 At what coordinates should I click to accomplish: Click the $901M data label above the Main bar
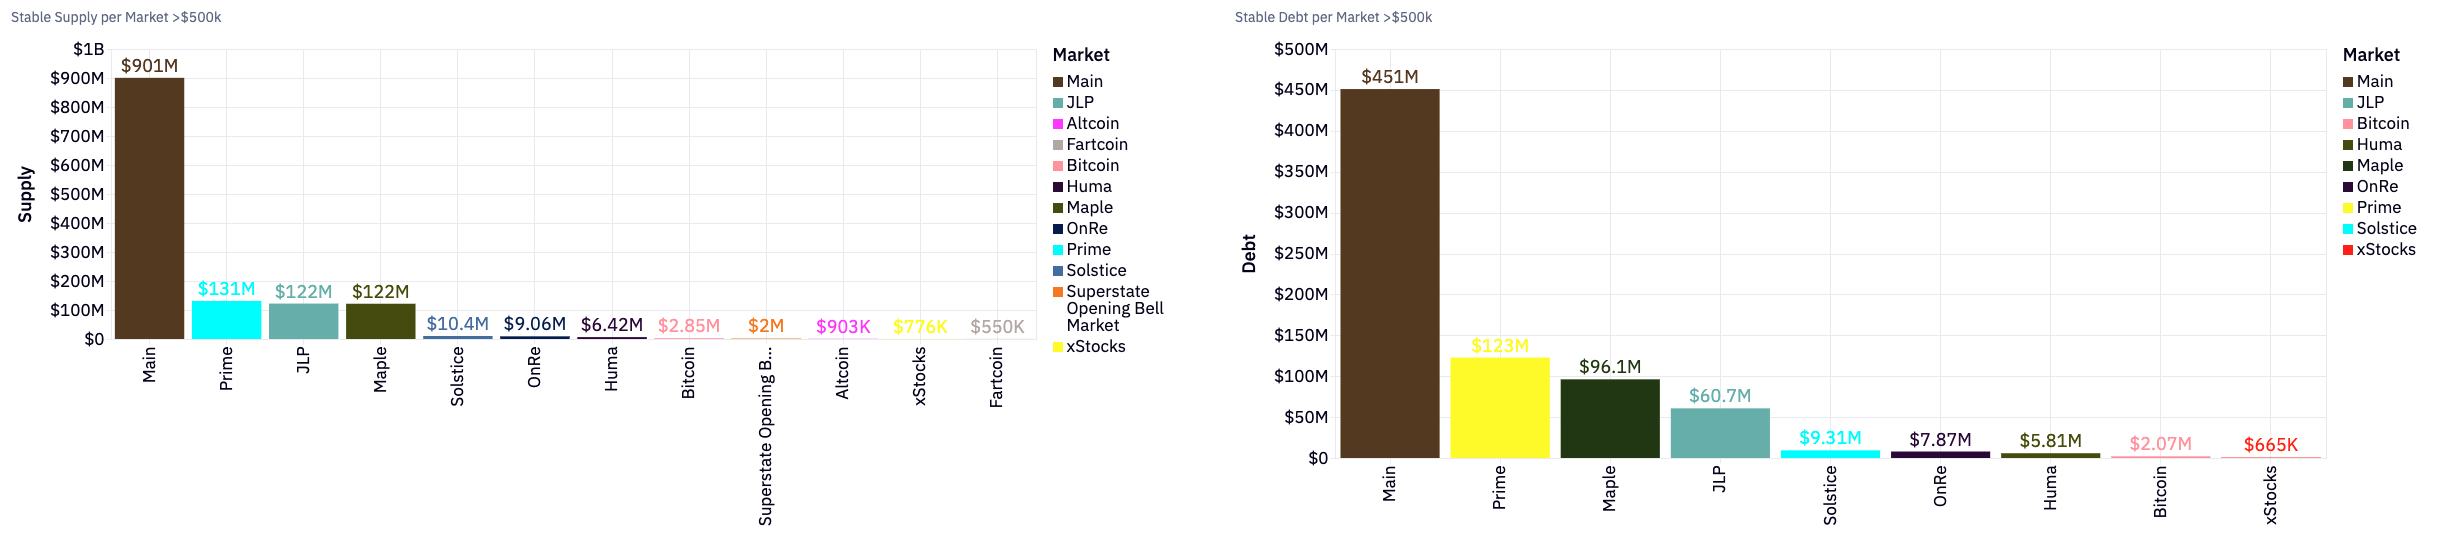tap(149, 66)
